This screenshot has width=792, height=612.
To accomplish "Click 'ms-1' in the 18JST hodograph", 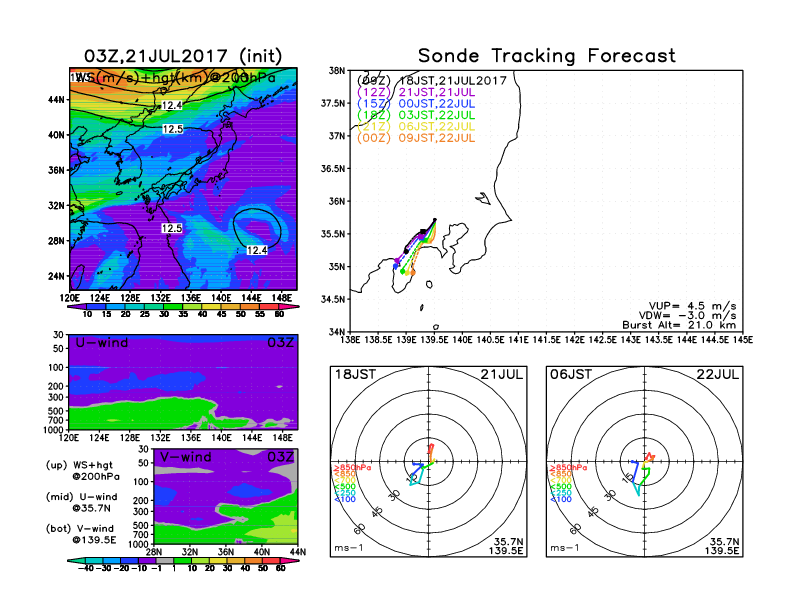I will point(349,548).
